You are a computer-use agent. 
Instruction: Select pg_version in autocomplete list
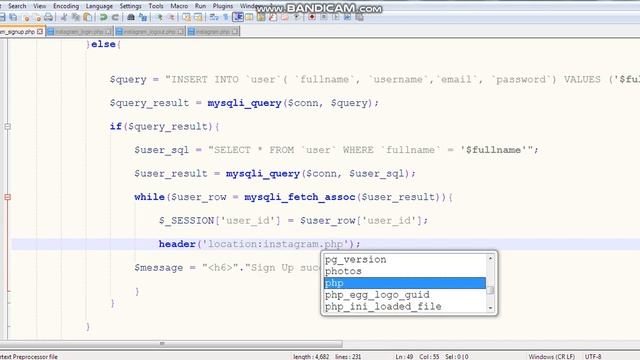coord(405,260)
